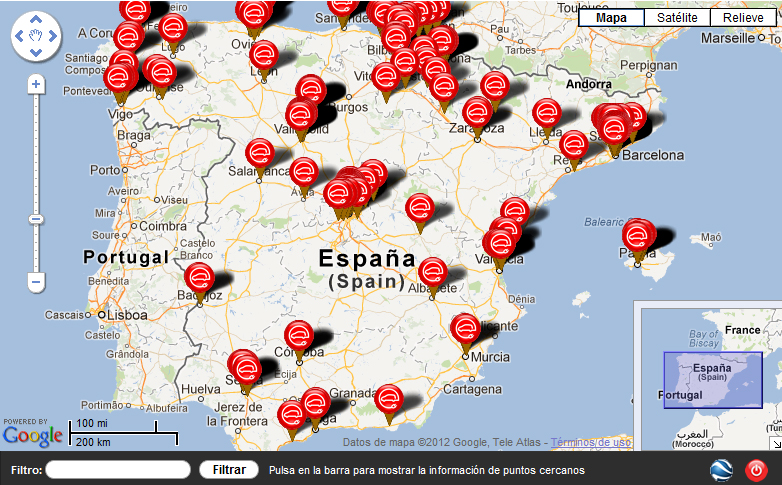782x485 pixels.
Task: Select the red marker near Reus
Action: tap(574, 146)
